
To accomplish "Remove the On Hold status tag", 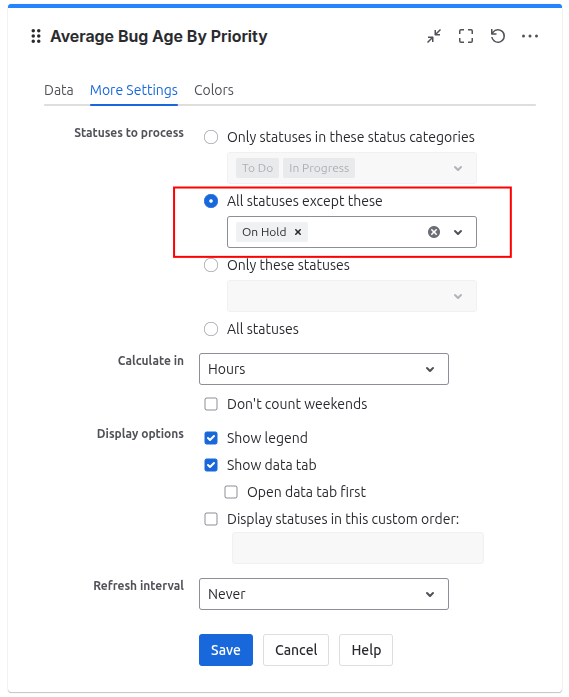I will point(298,232).
